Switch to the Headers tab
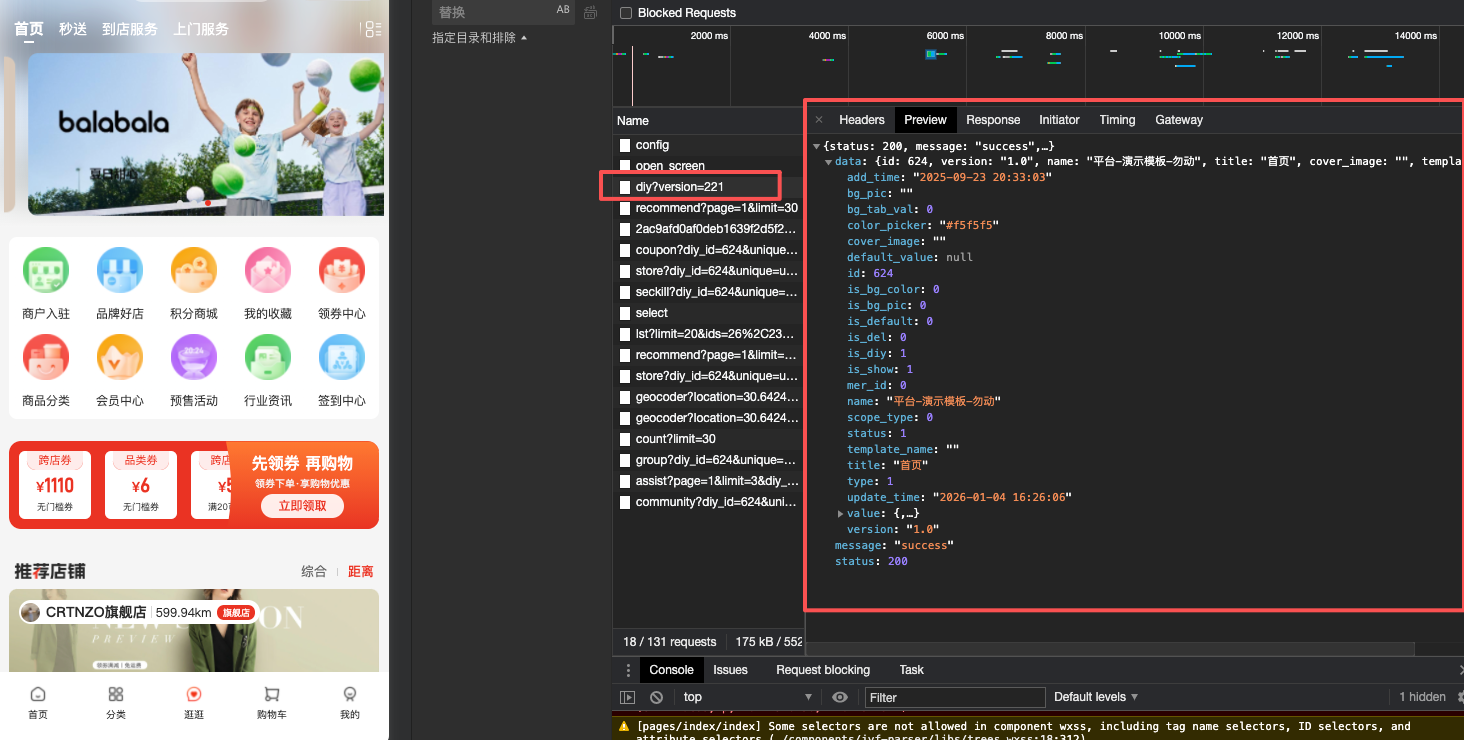Image resolution: width=1464 pixels, height=740 pixels. tap(861, 120)
